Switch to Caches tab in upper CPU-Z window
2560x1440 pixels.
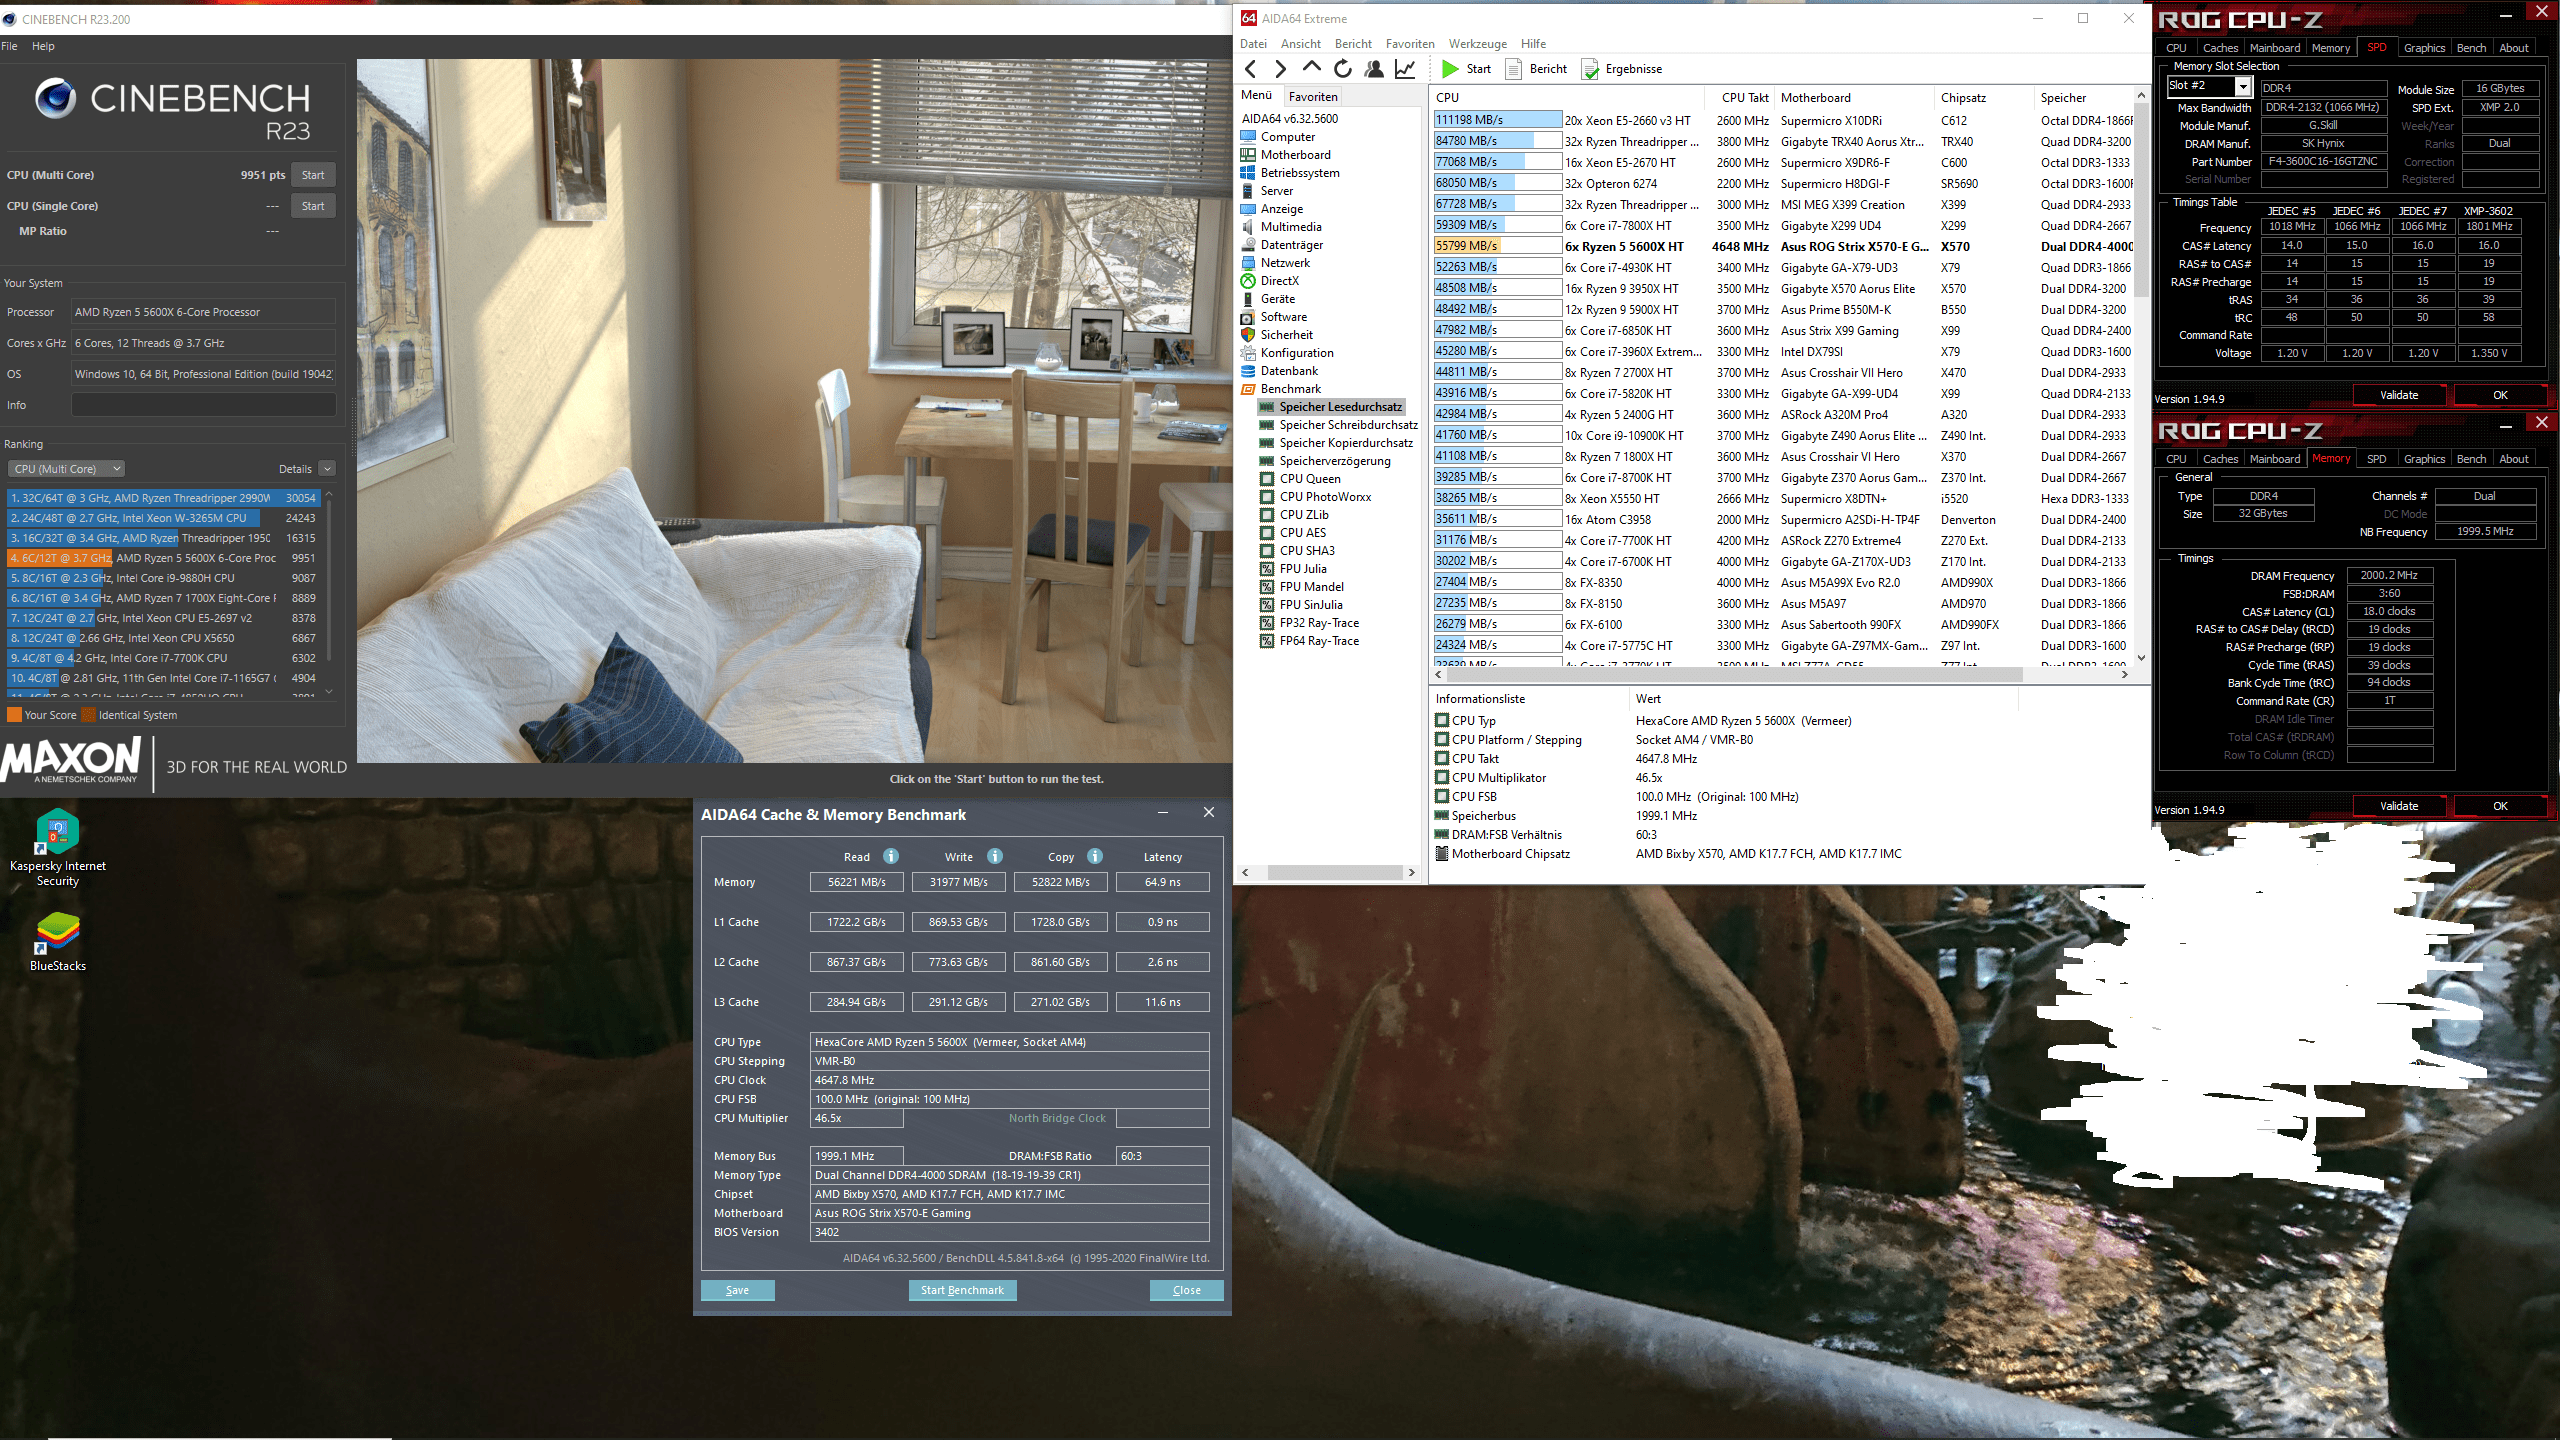click(2220, 48)
